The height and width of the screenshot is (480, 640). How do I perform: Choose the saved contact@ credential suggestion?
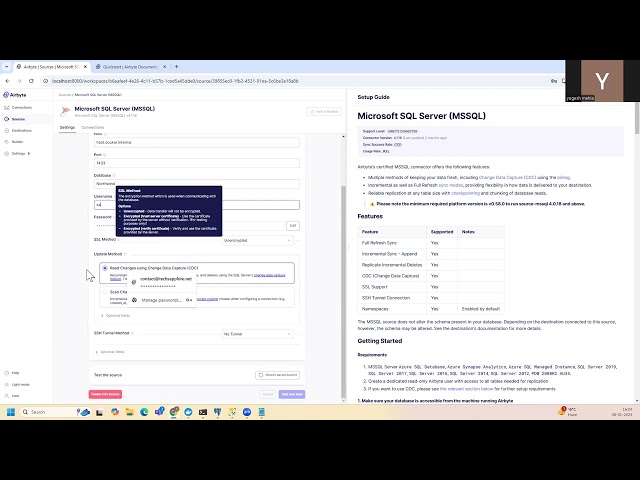pos(162,282)
